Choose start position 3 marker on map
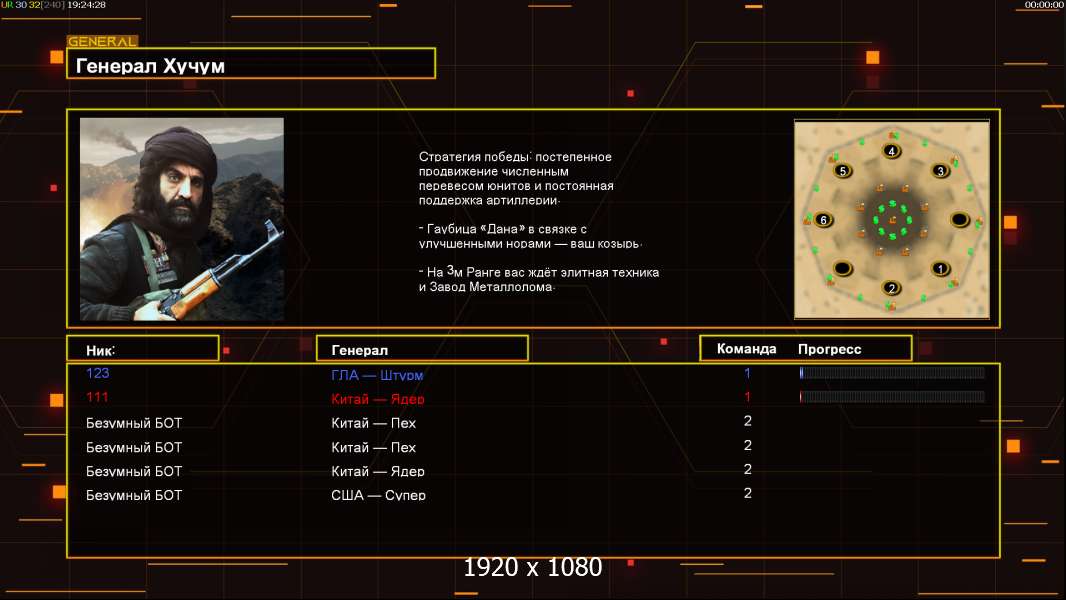Viewport: 1066px width, 600px height. pos(940,171)
